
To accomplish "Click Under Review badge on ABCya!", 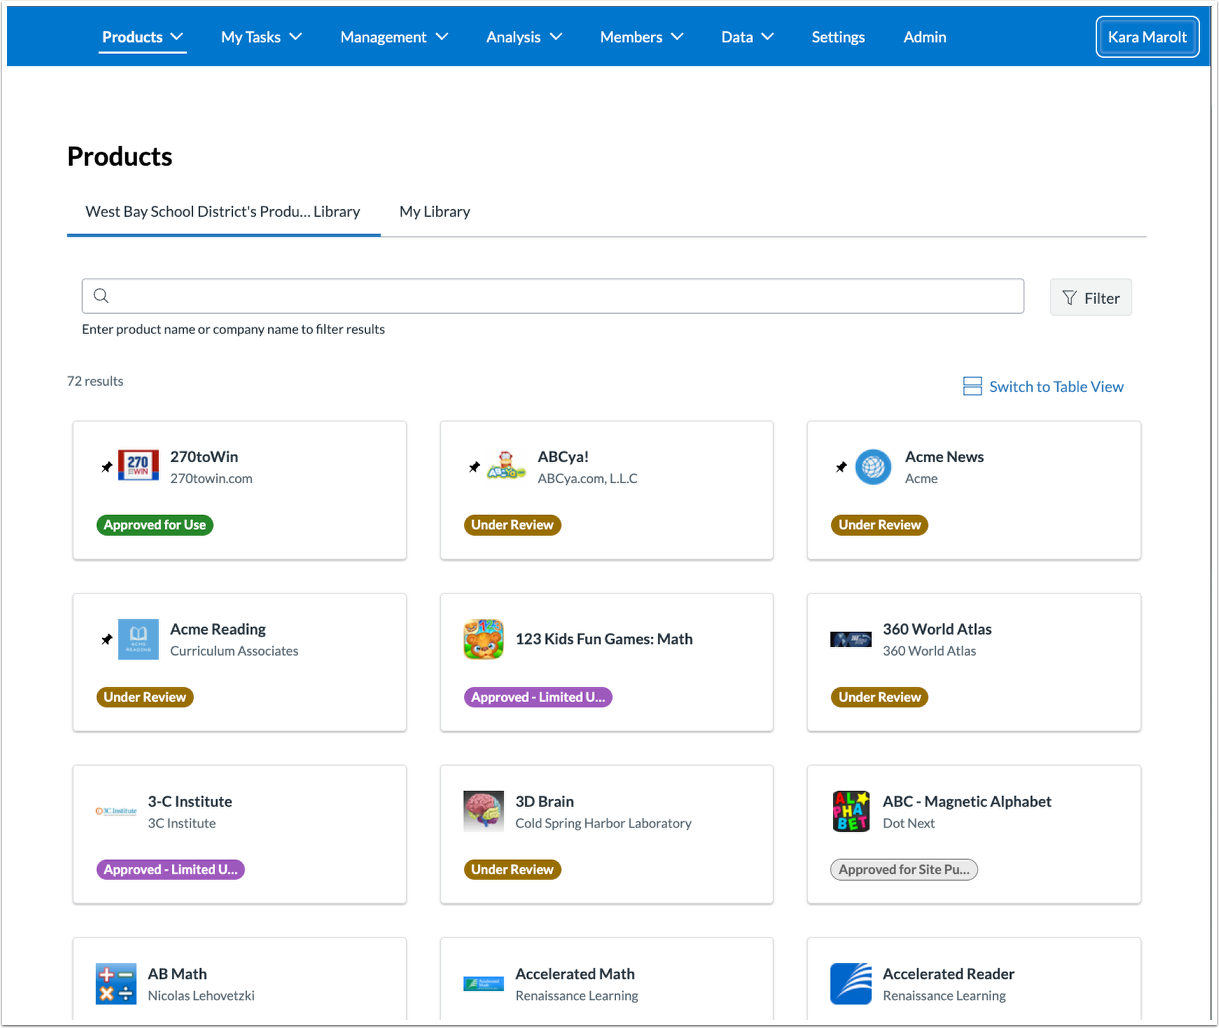I will (x=512, y=525).
